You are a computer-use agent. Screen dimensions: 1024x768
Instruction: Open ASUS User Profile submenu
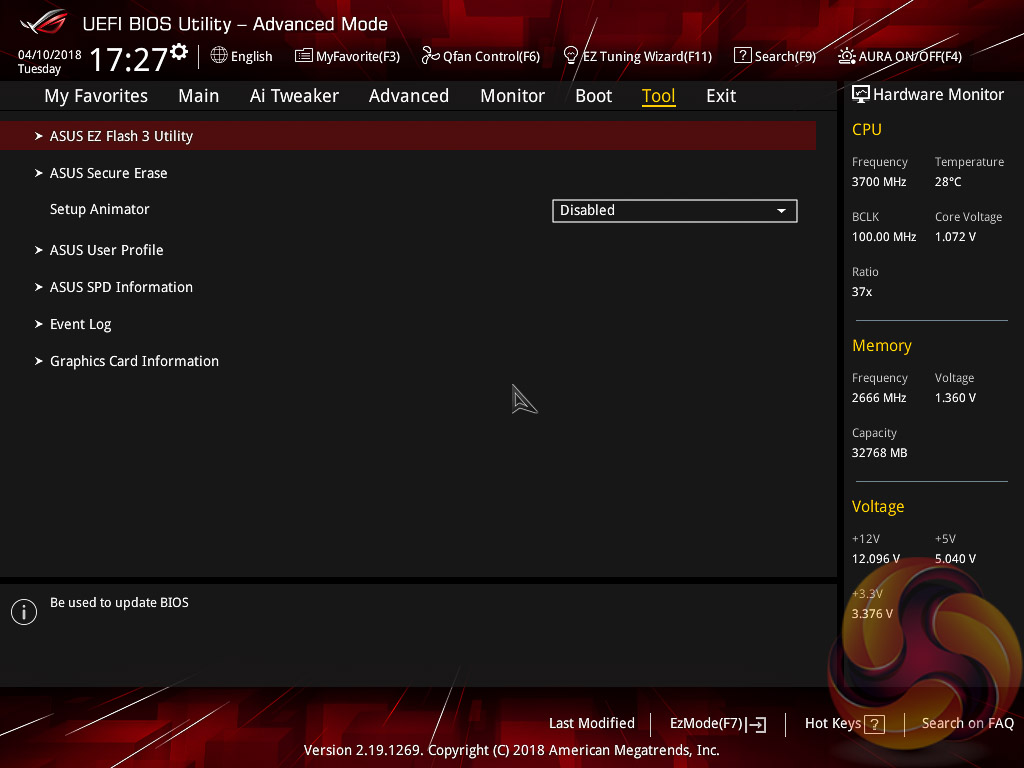click(106, 250)
